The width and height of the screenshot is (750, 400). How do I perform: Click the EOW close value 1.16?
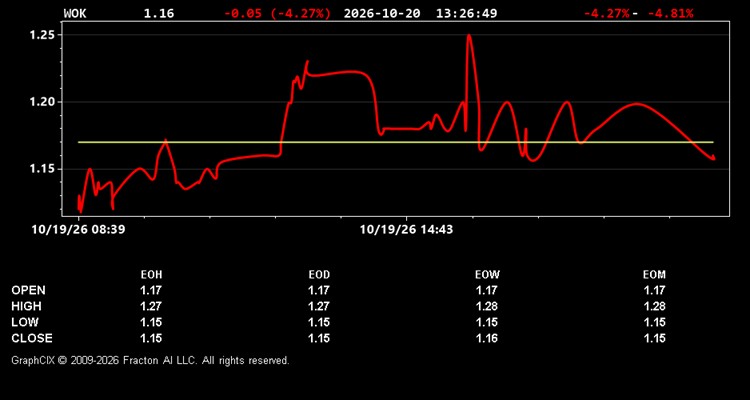pyautogui.click(x=487, y=338)
